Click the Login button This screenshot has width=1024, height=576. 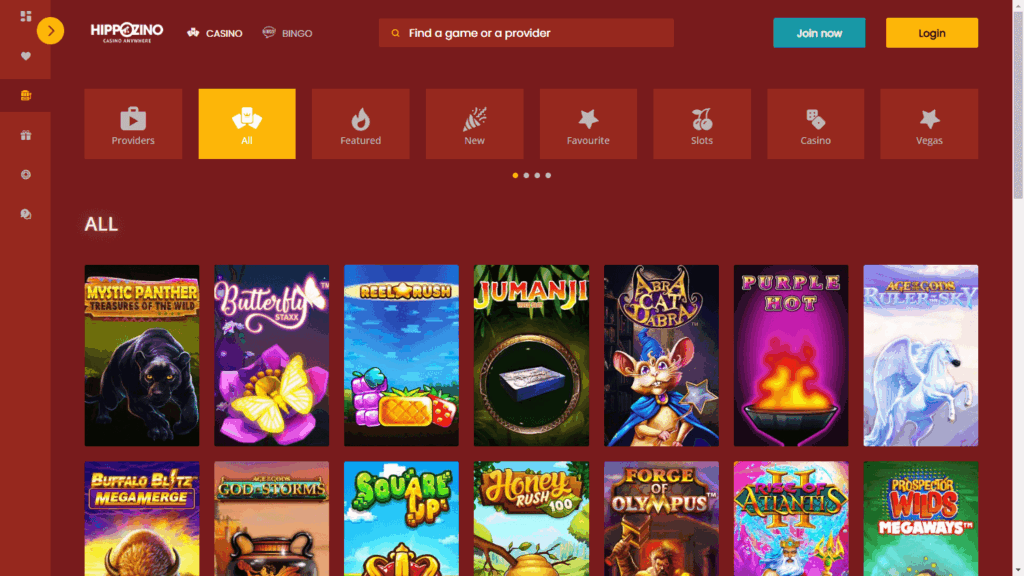pyautogui.click(x=932, y=33)
